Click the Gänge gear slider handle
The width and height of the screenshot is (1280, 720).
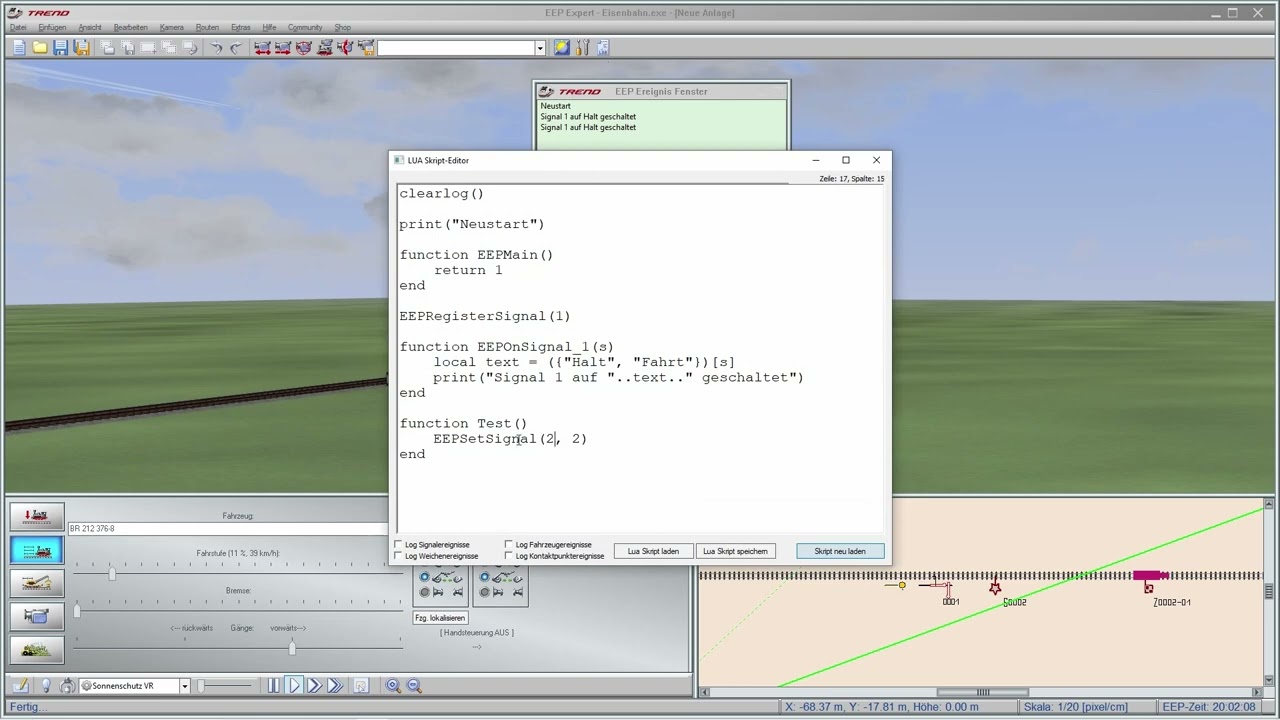coord(292,648)
